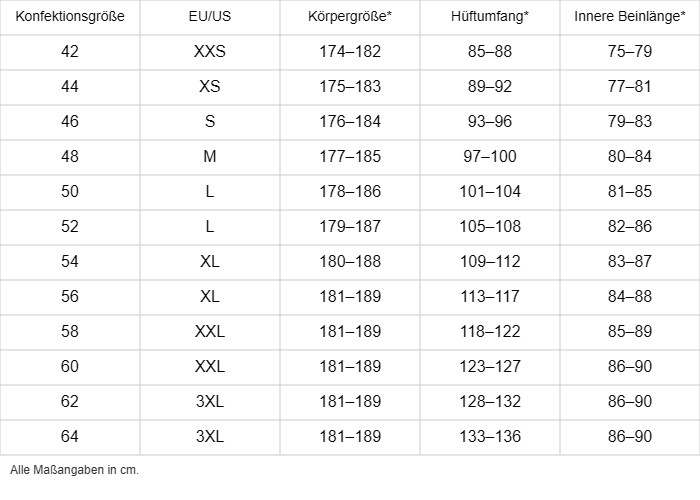Click the body height value 174–182
700x500 pixels.
350,52
